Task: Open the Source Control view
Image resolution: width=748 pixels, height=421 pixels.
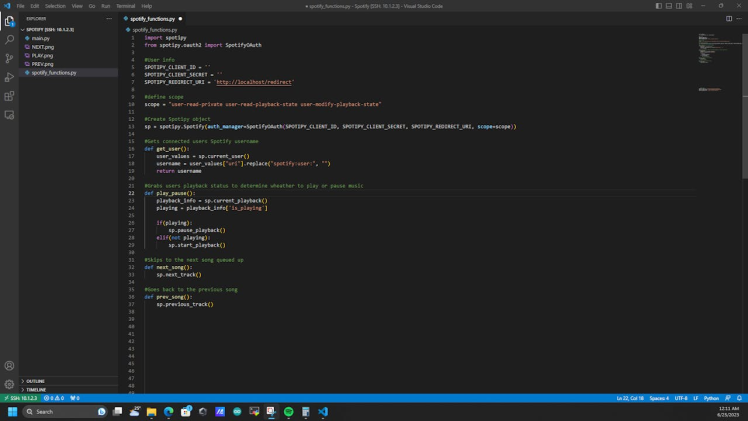Action: (10, 58)
